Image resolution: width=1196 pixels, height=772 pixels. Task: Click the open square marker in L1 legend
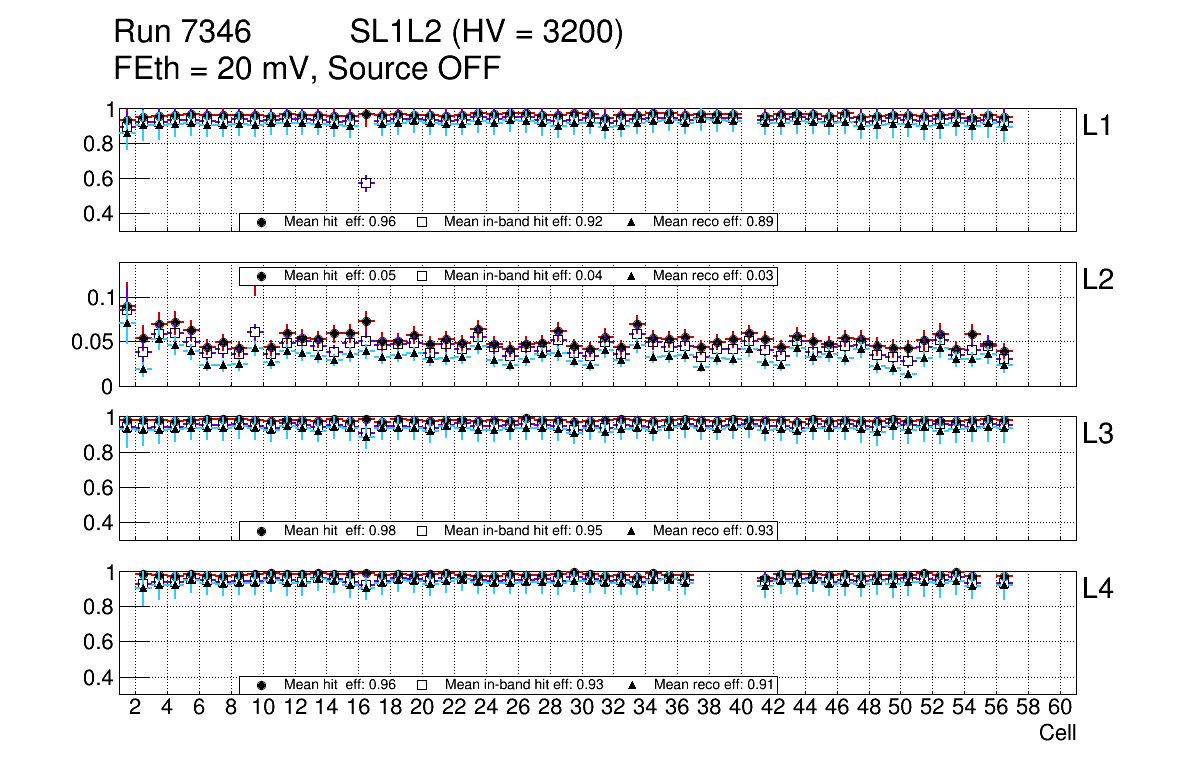click(x=422, y=223)
